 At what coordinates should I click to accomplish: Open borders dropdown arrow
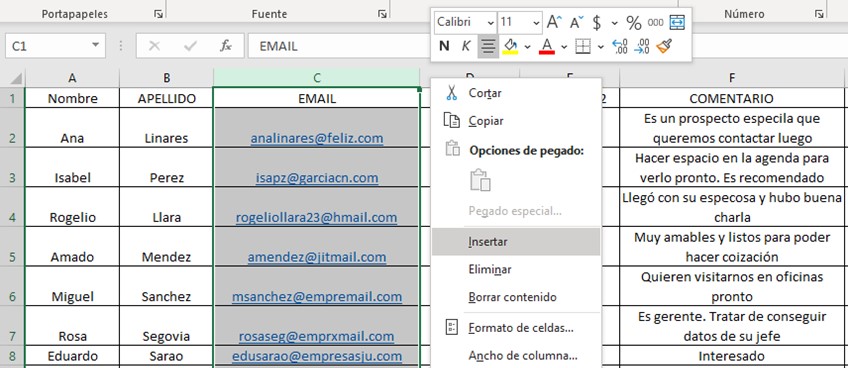(x=600, y=47)
